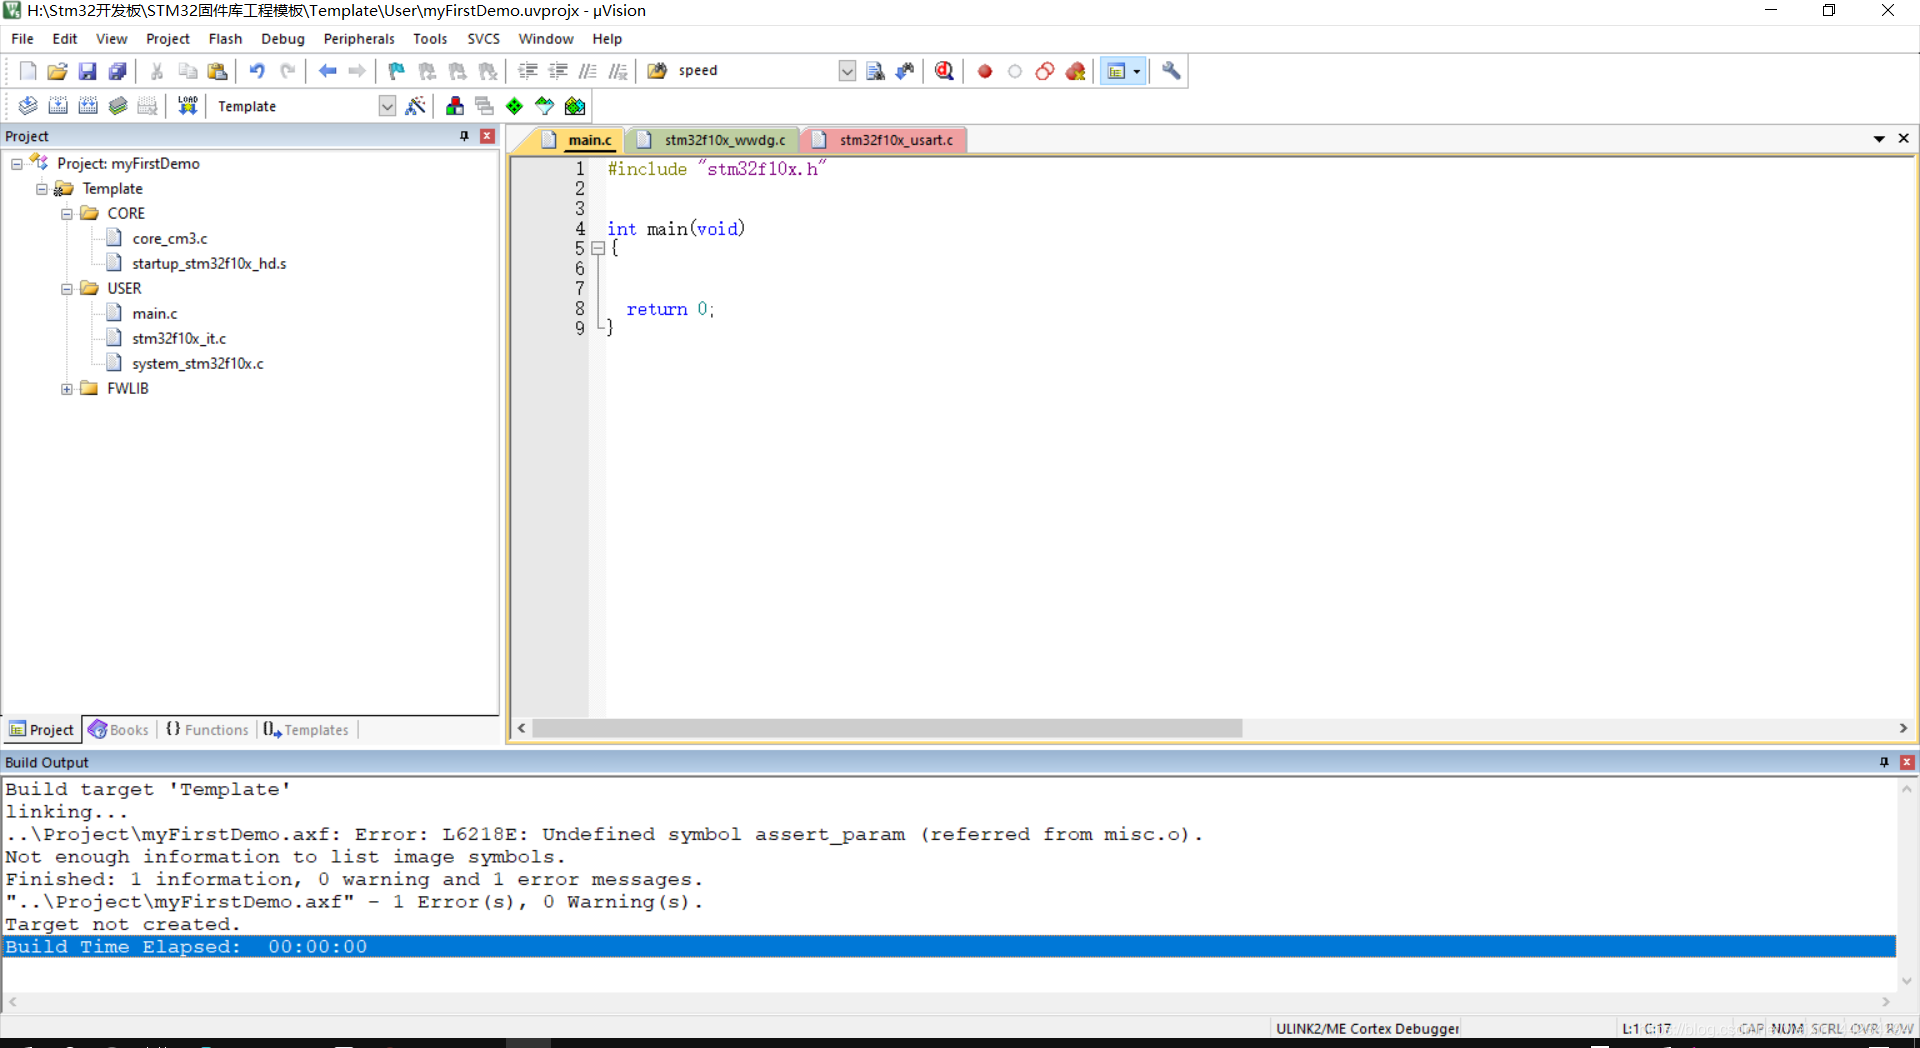The image size is (1920, 1048).
Task: Open the Project menu
Action: [x=168, y=39]
